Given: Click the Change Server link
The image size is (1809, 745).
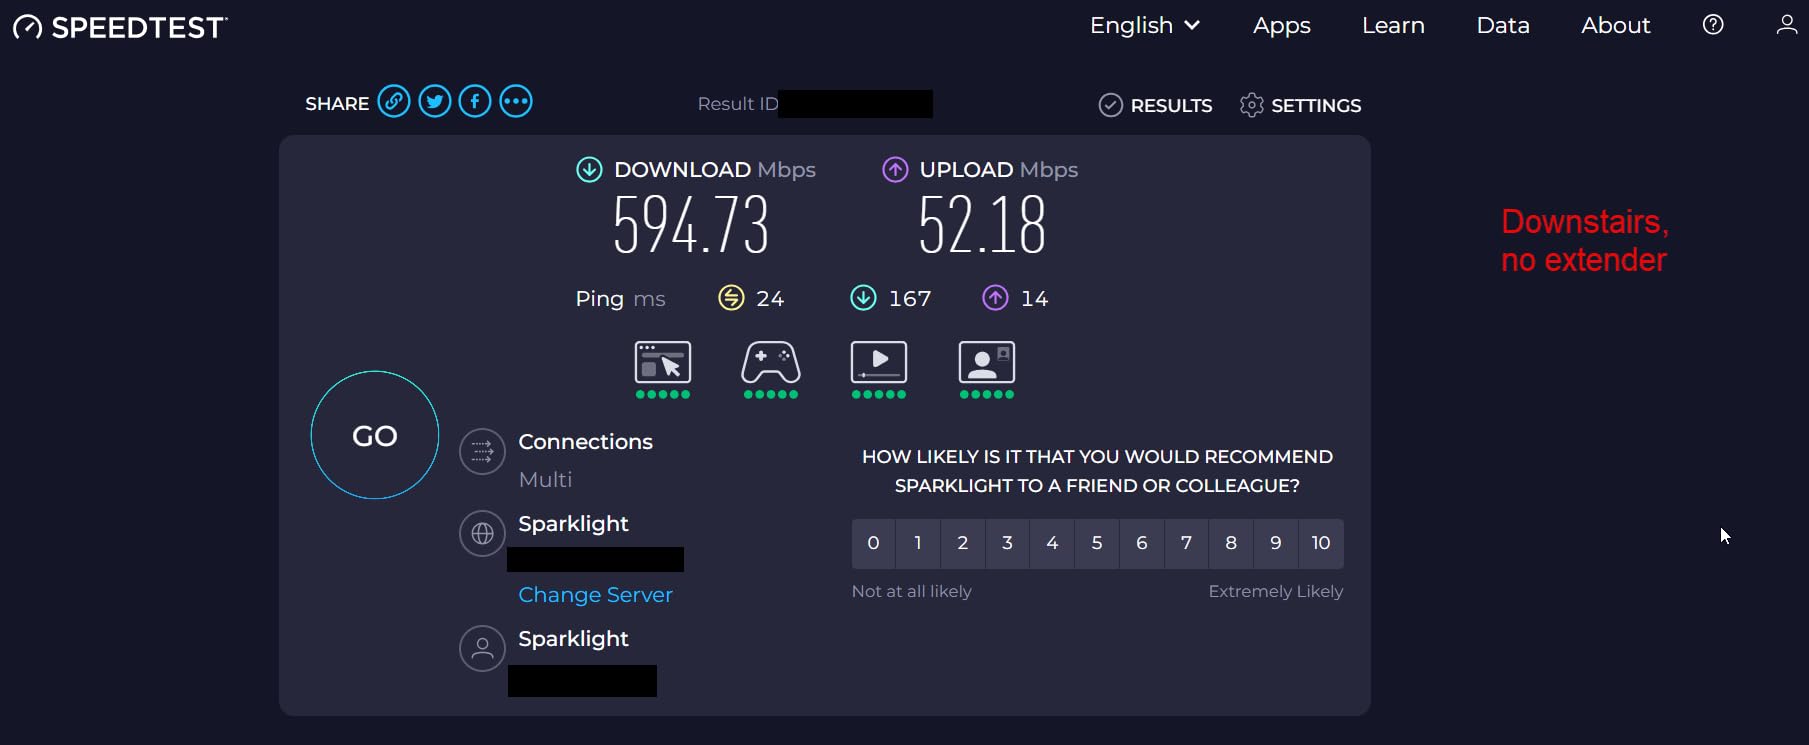Looking at the screenshot, I should coord(595,595).
